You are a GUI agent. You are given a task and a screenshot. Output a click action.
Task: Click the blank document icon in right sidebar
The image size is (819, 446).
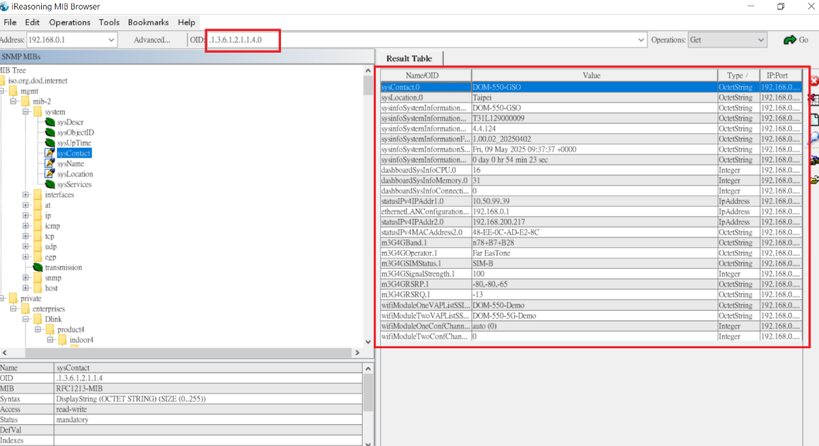pyautogui.click(x=814, y=119)
